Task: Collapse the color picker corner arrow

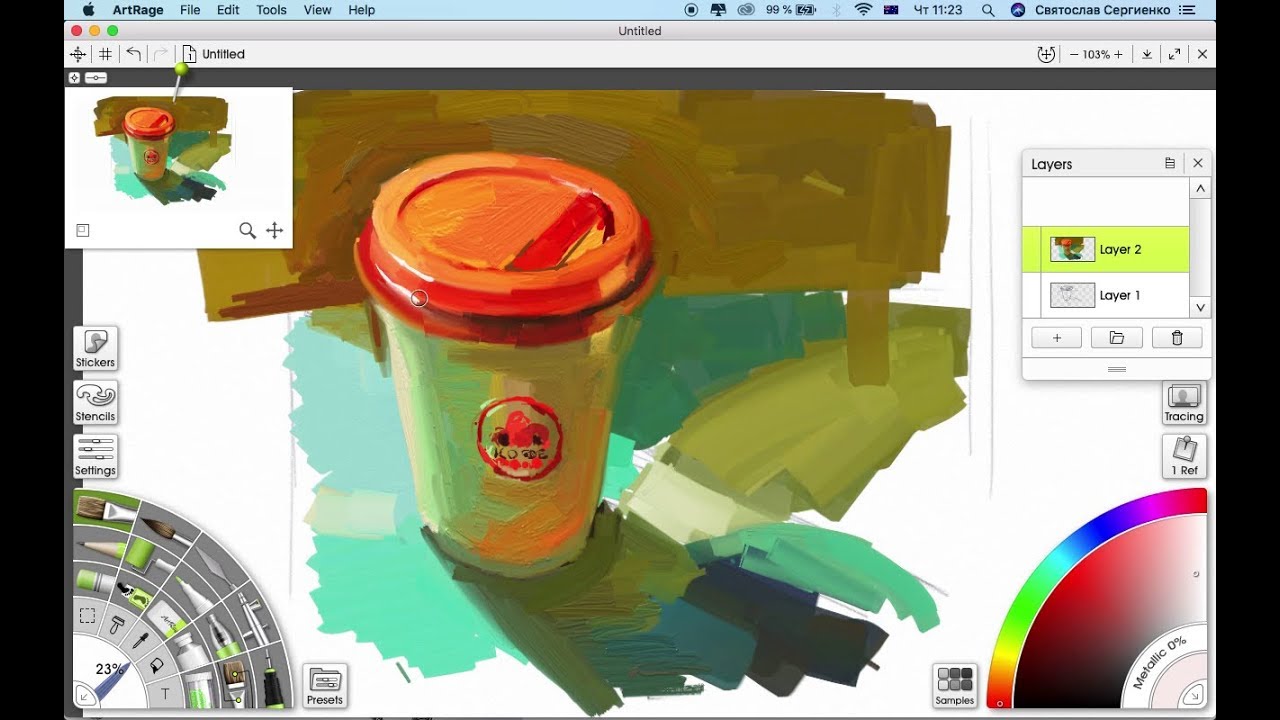Action: coord(1193,694)
